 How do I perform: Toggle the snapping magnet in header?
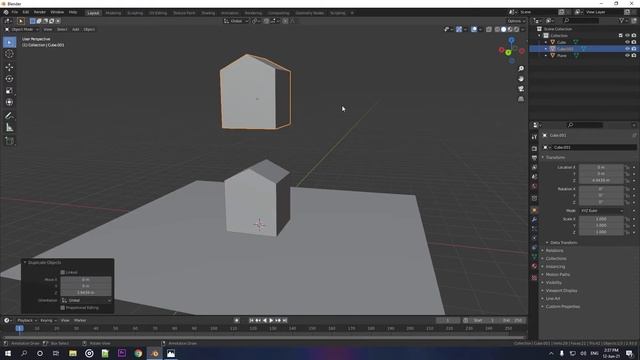tap(266, 21)
